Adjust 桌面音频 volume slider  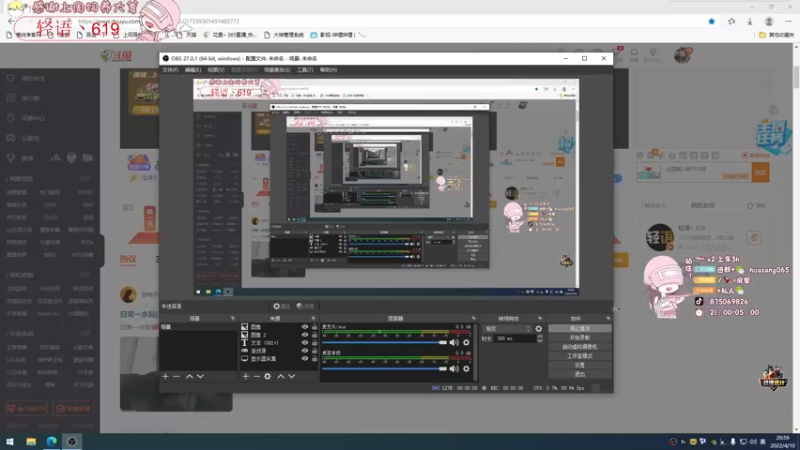click(x=384, y=368)
